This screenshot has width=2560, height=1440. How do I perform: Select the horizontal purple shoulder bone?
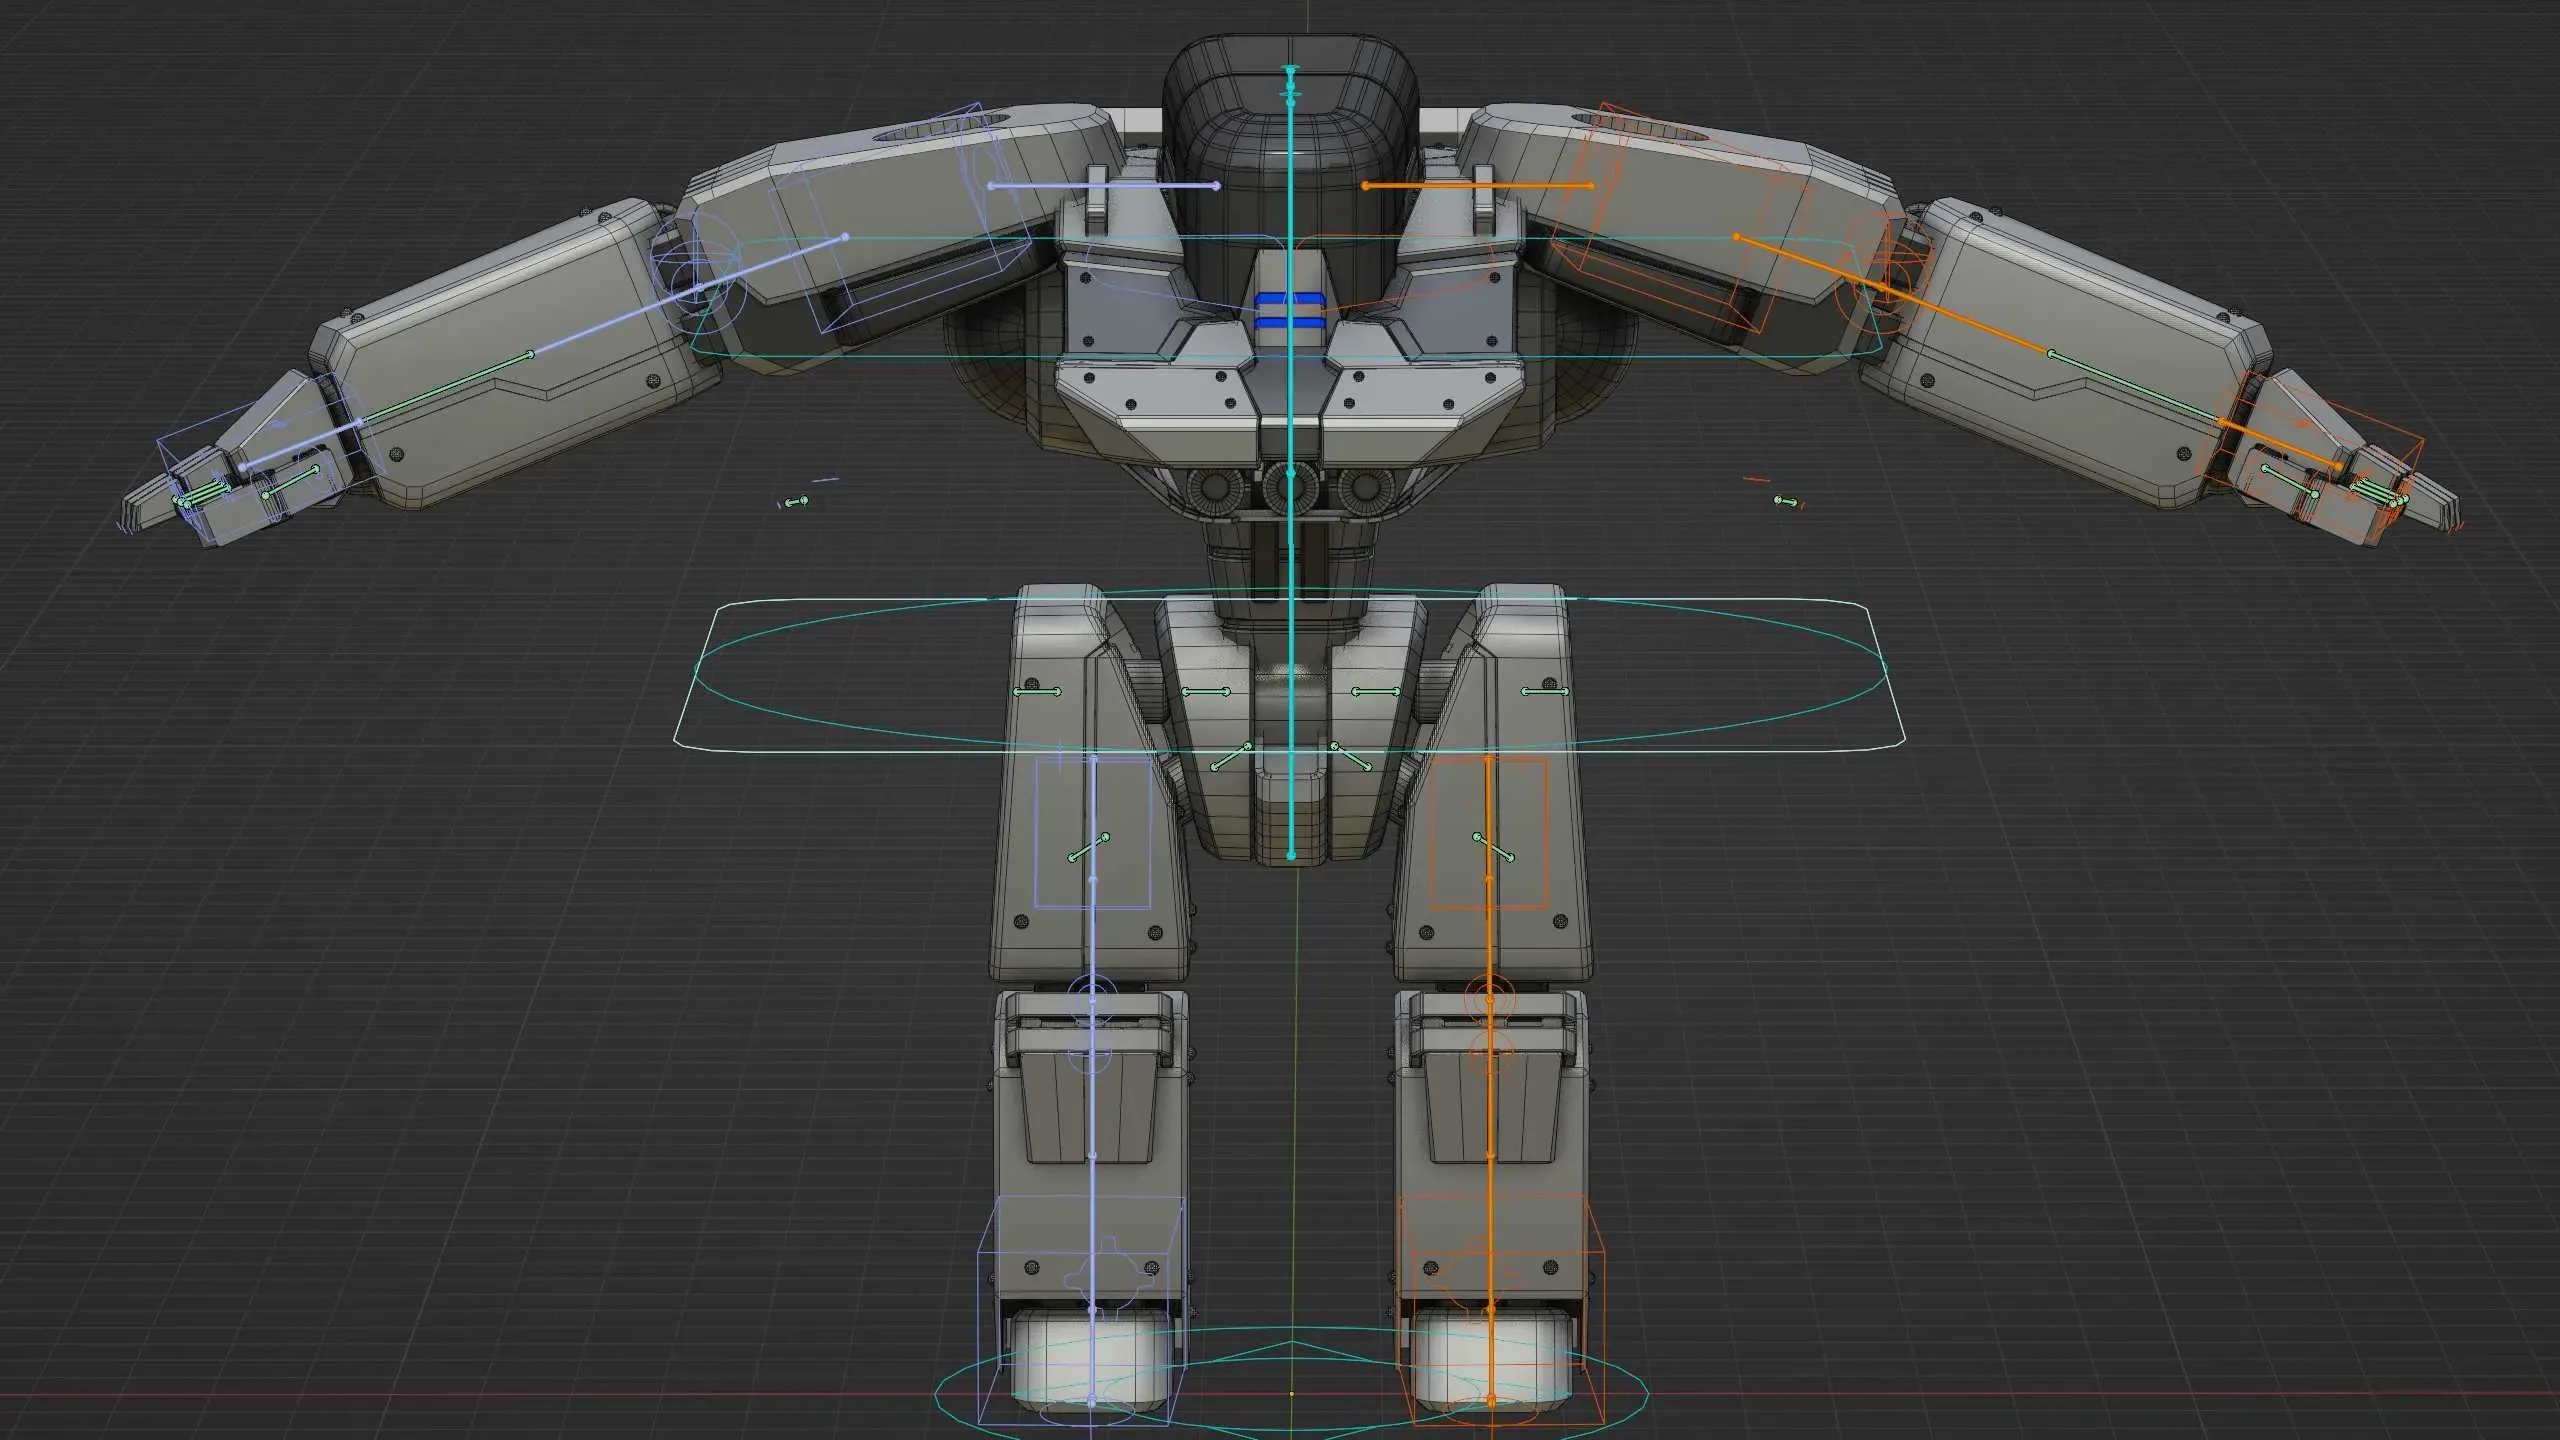pos(1102,186)
